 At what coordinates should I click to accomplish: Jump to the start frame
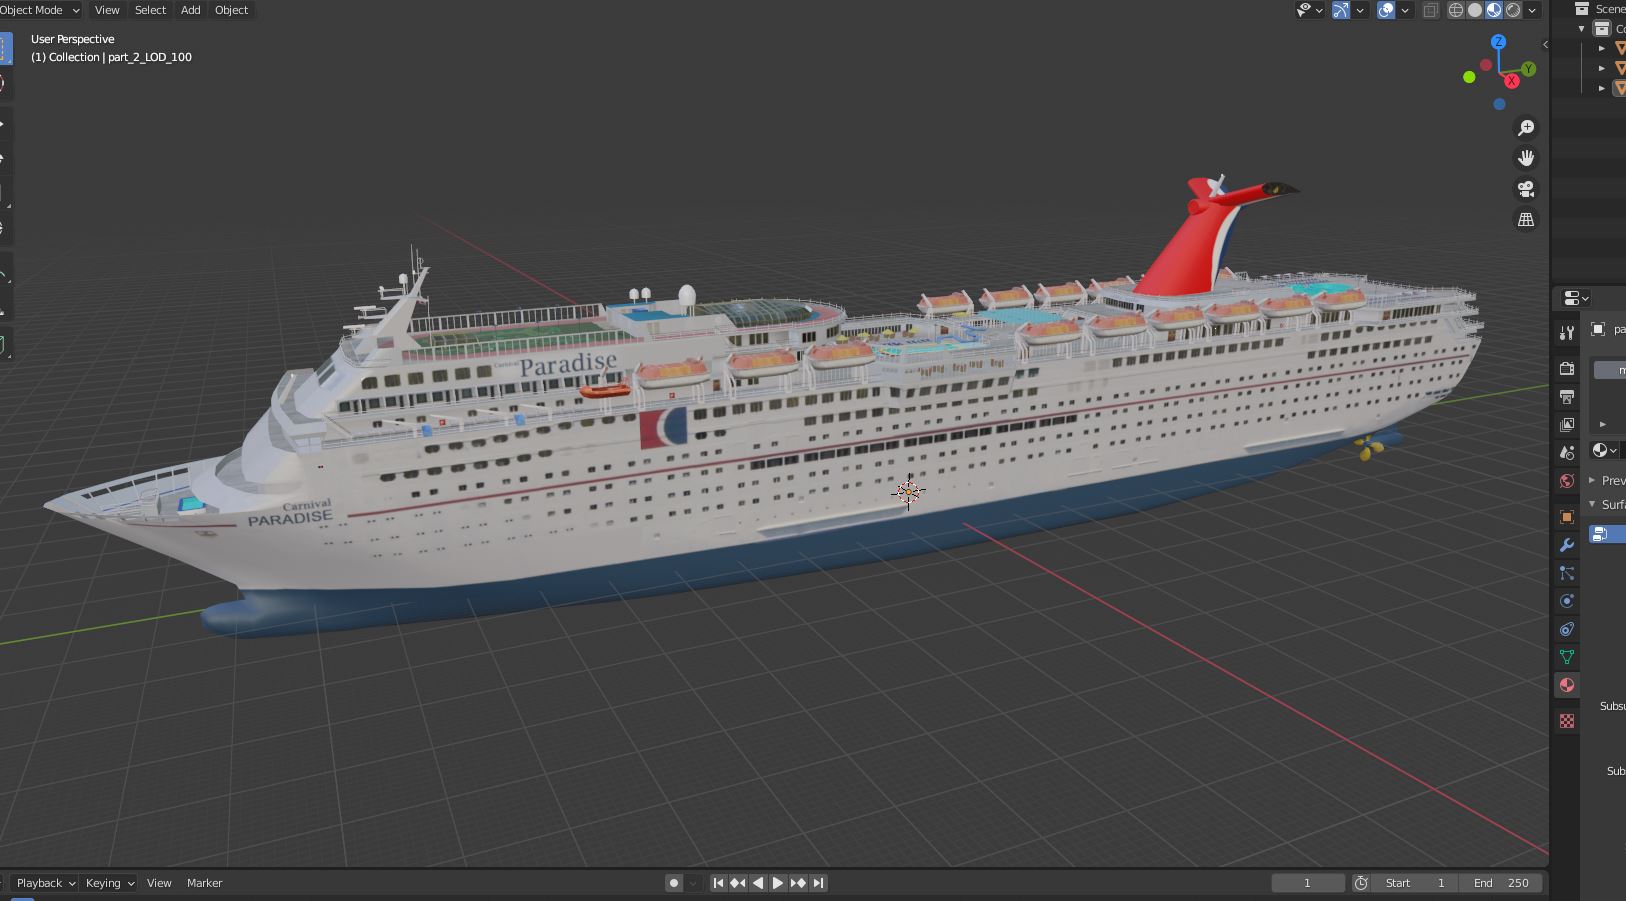(x=718, y=883)
